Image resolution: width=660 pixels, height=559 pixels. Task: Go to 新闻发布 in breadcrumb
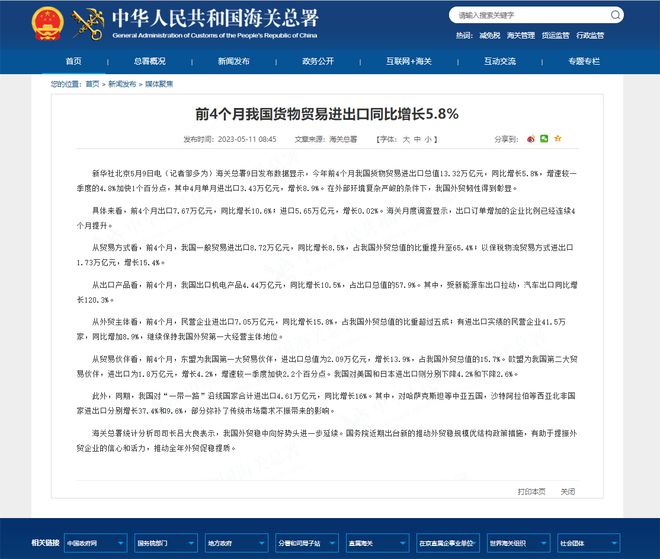[122, 84]
